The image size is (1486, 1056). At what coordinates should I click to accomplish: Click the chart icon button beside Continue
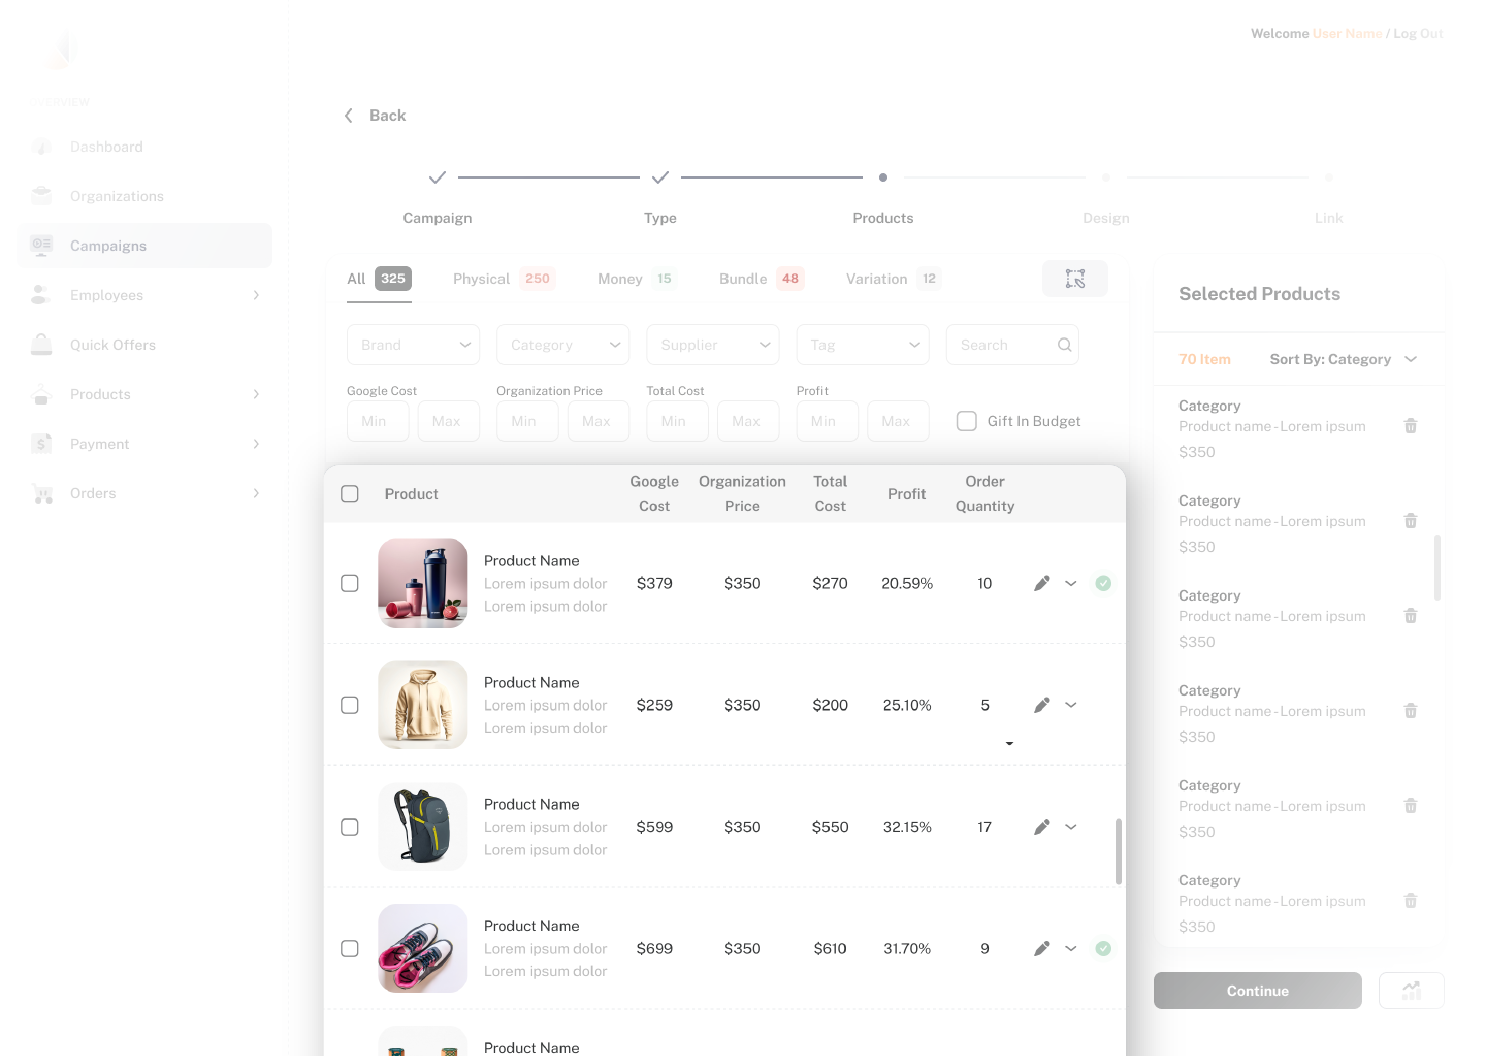[1411, 990]
